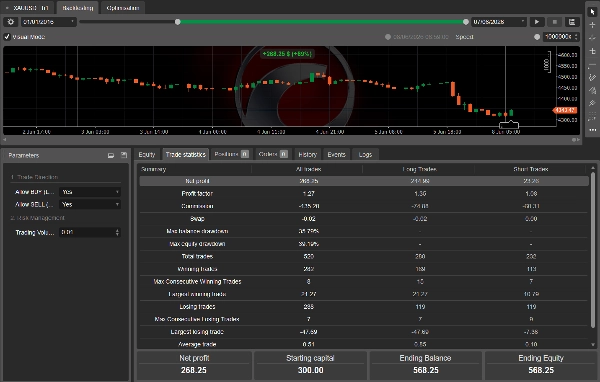Select the Average trade row

coord(364,344)
